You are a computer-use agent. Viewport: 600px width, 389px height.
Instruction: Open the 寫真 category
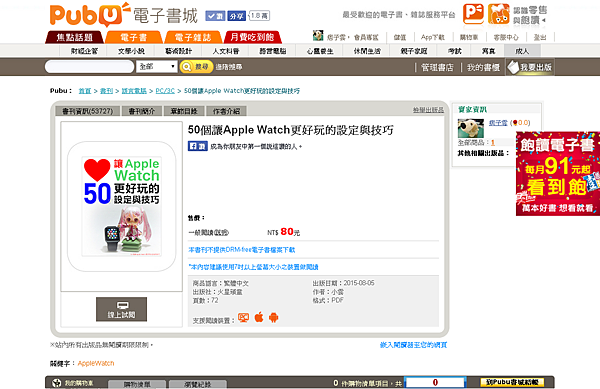pos(488,51)
